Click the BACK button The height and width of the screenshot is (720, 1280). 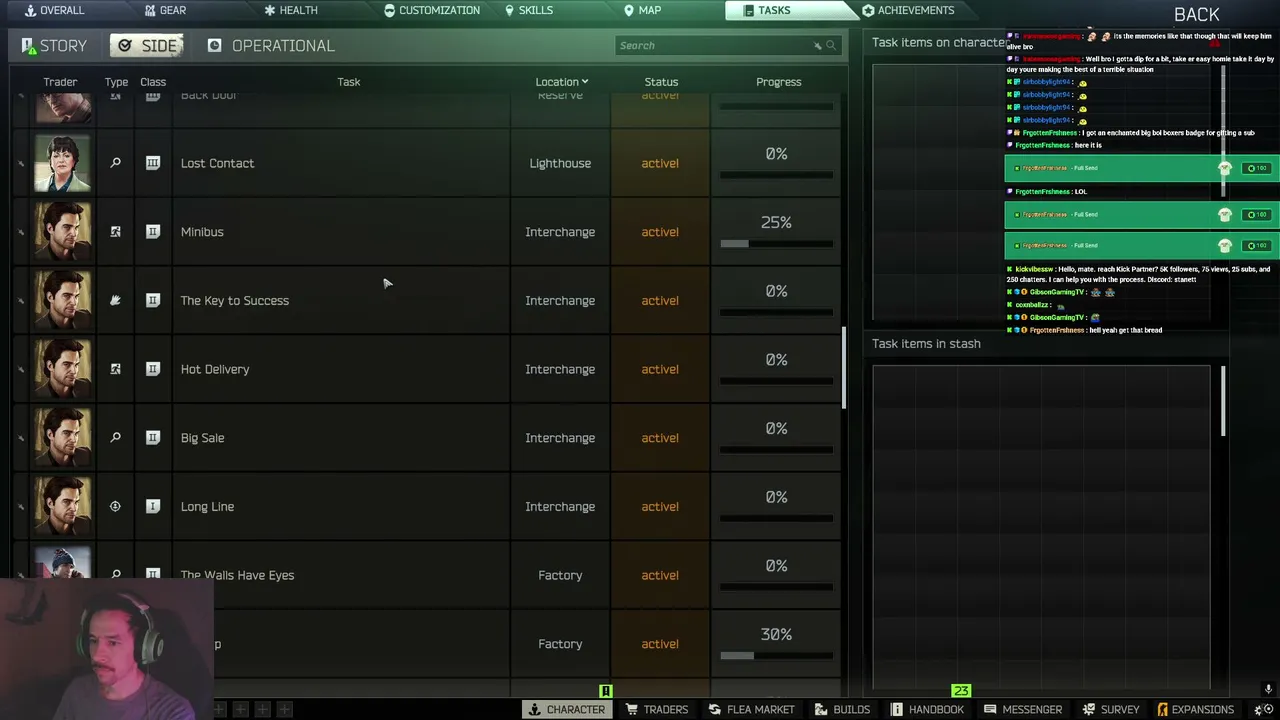click(1197, 14)
